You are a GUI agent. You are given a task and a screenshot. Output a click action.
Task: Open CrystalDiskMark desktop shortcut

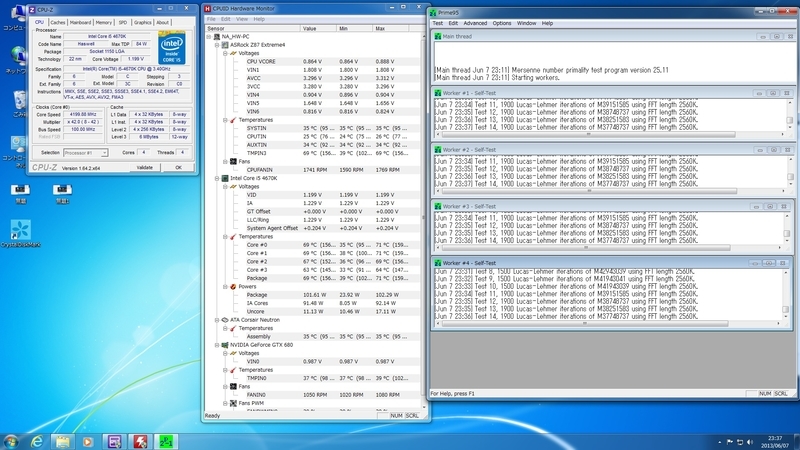pos(20,234)
